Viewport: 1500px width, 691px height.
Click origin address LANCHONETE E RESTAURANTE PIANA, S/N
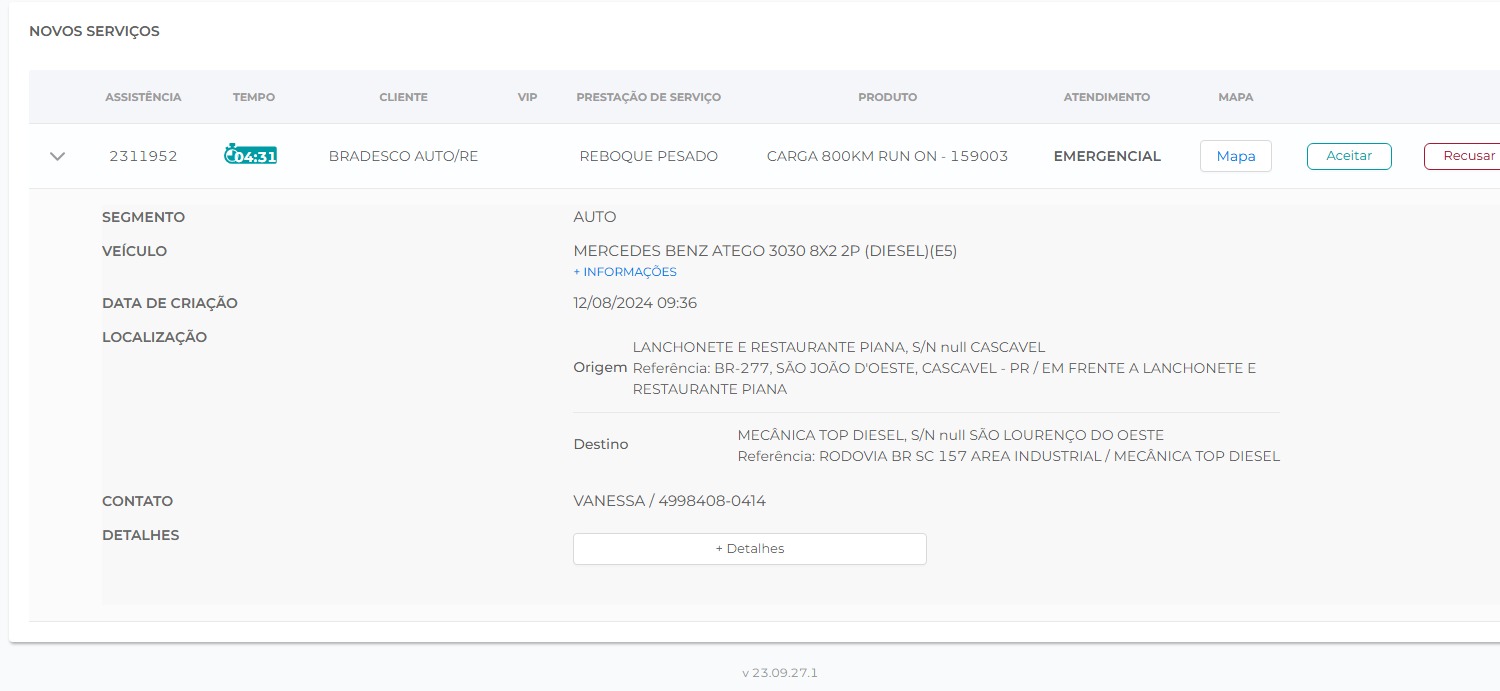[839, 347]
